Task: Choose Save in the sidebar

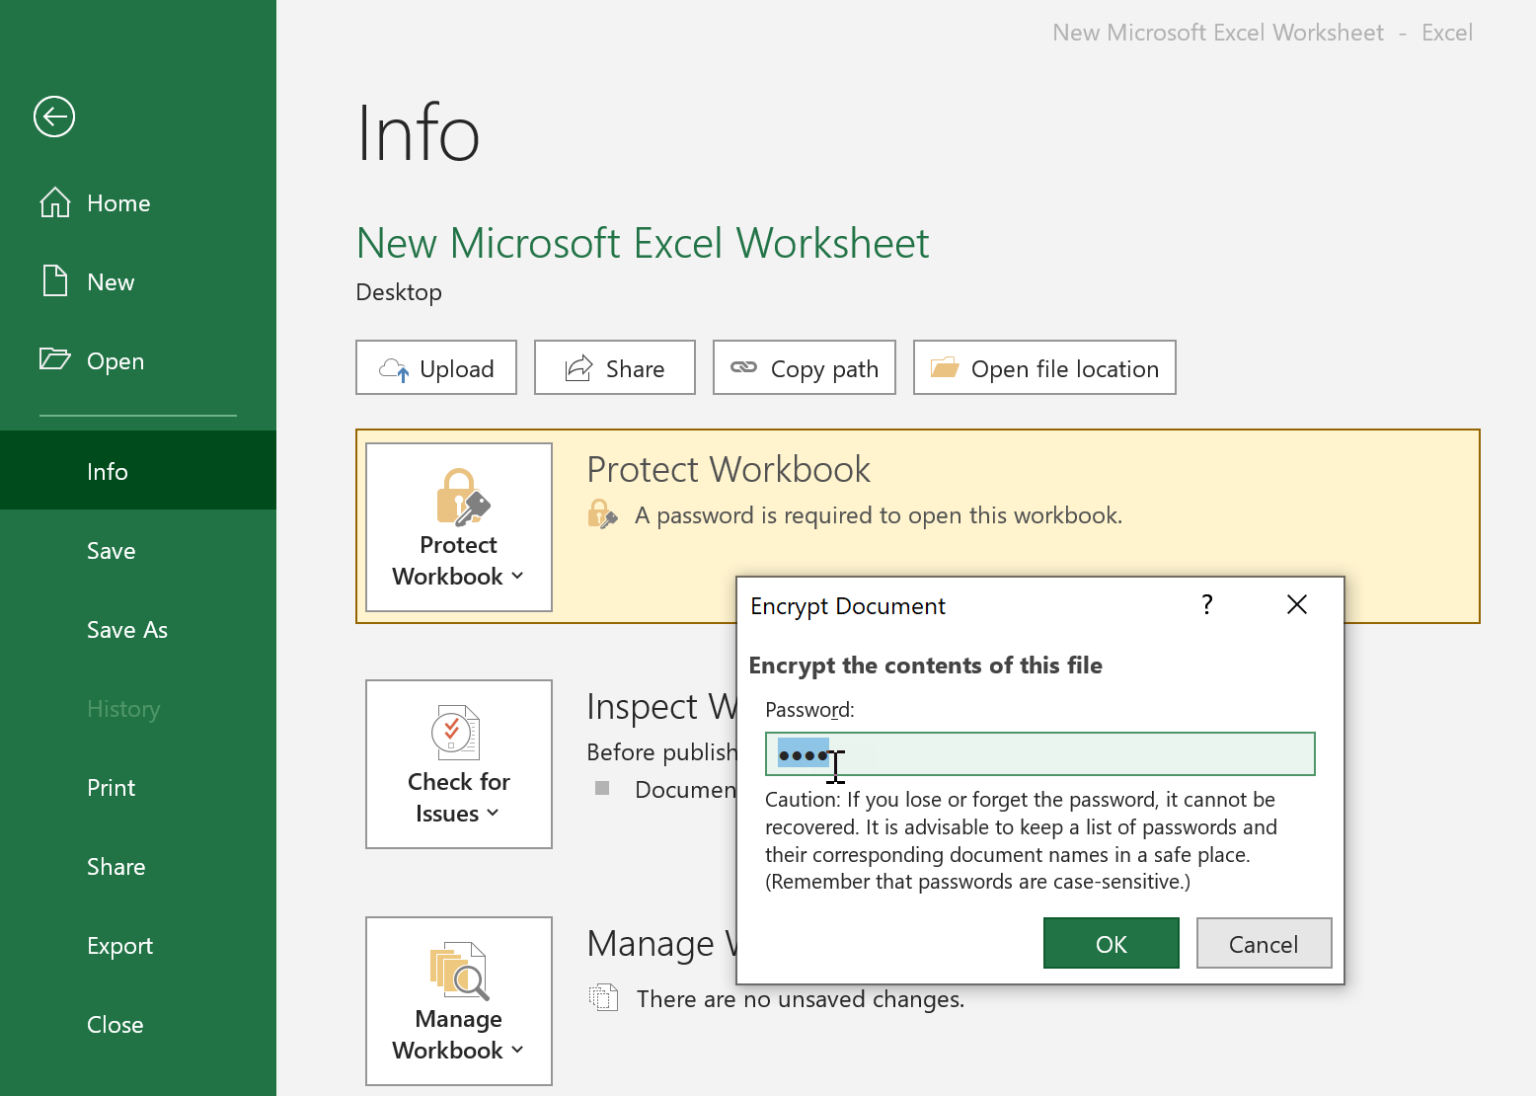Action: pyautogui.click(x=138, y=551)
